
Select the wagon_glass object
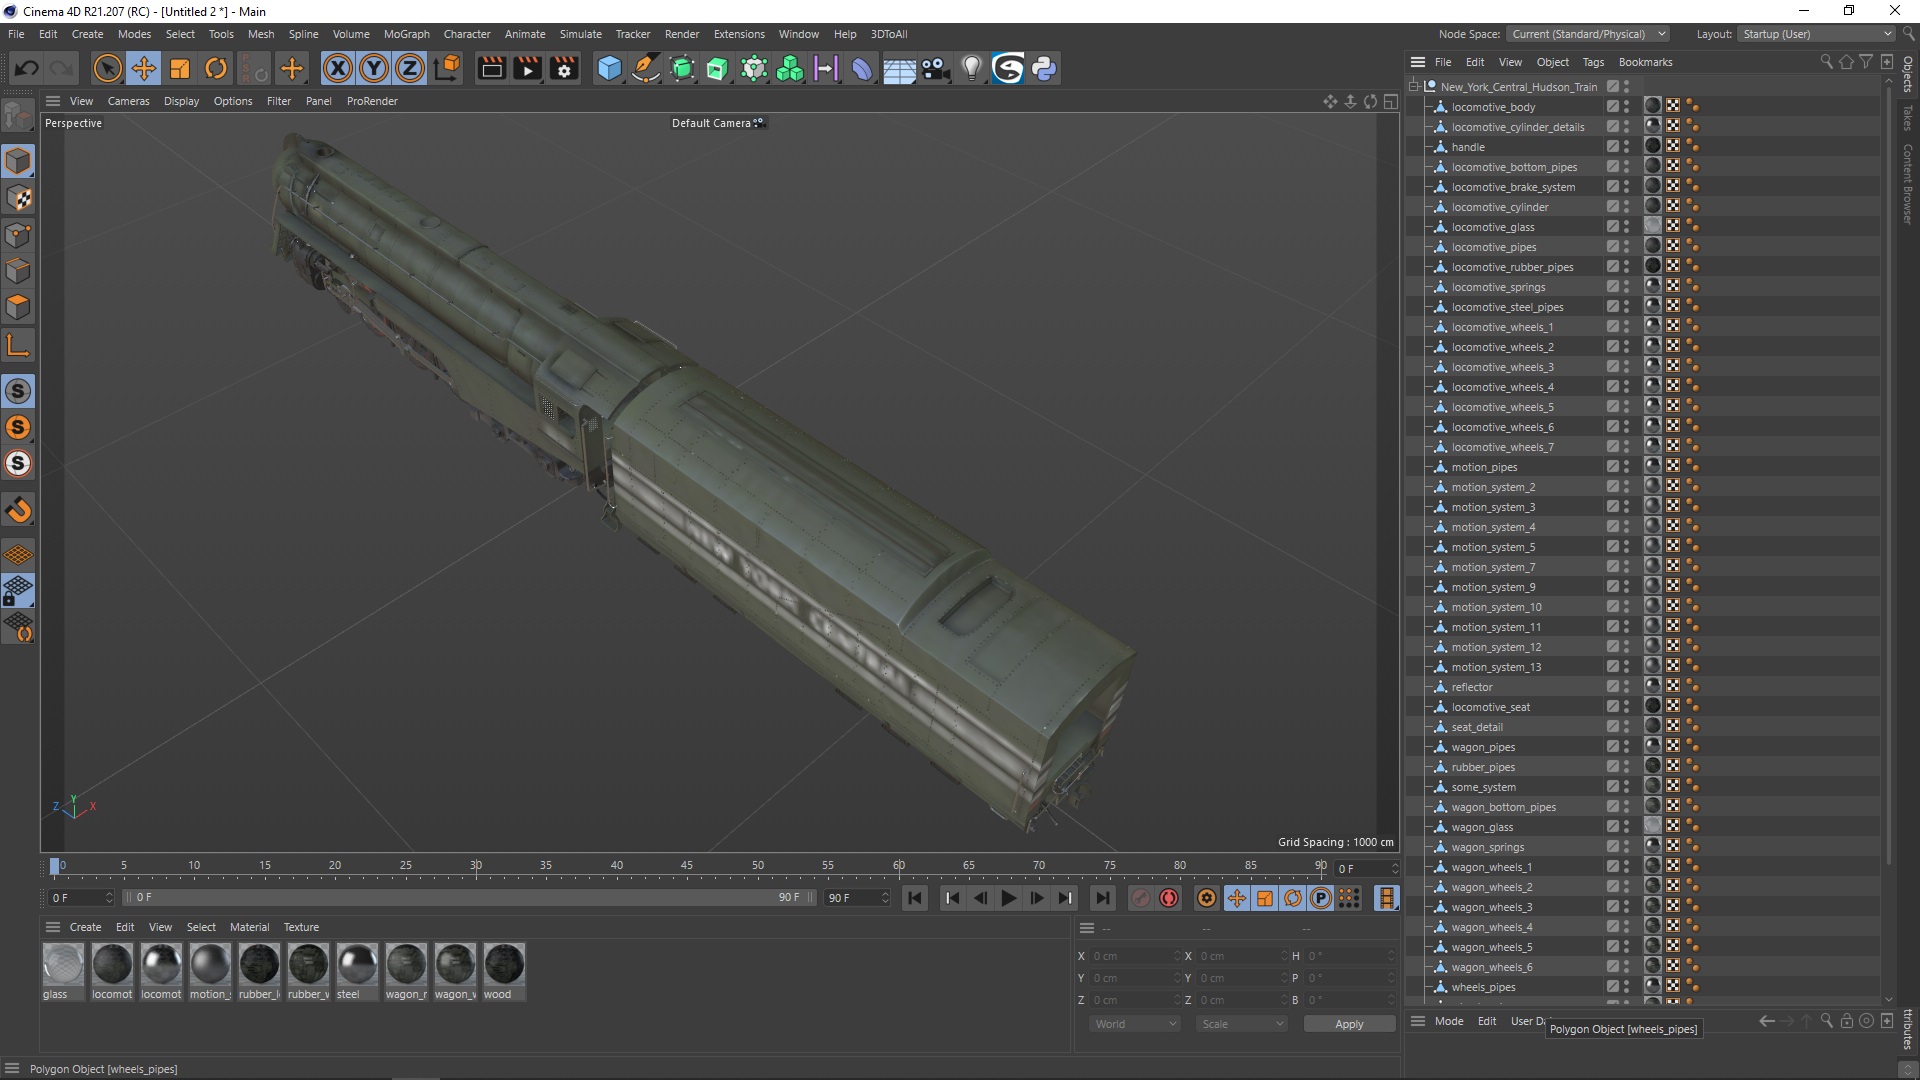tap(1482, 827)
